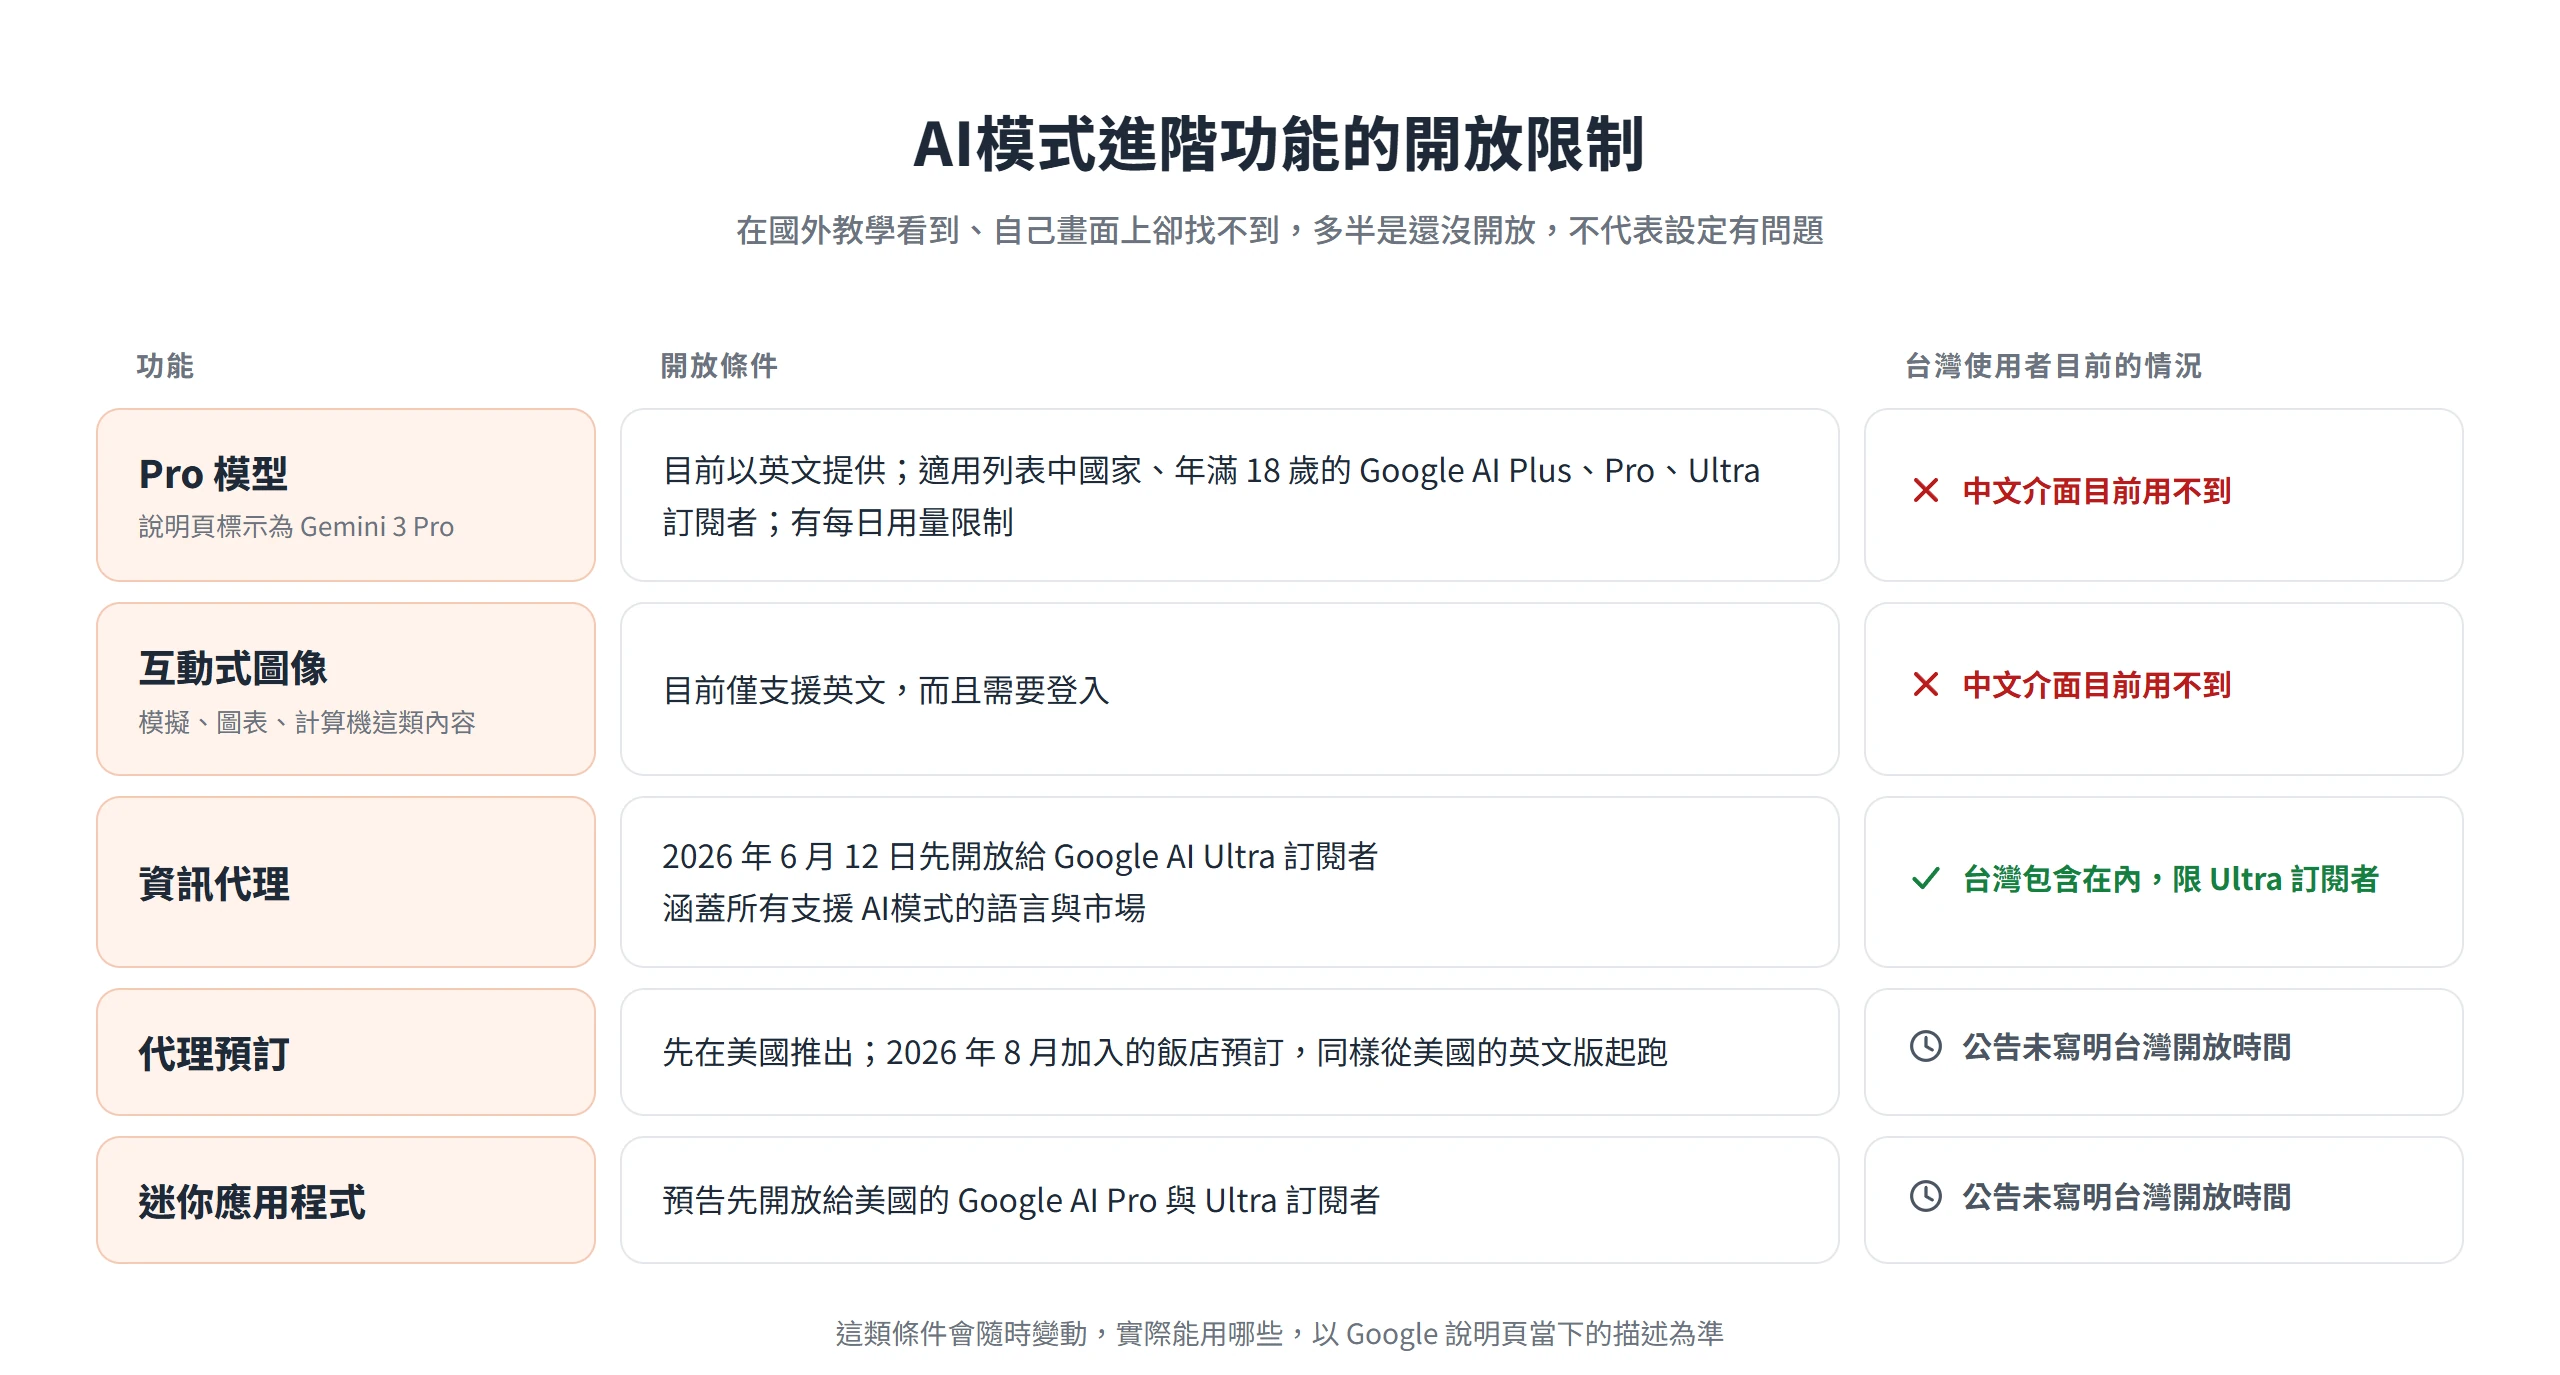This screenshot has height=1375, width=2560.
Task: Click the condition 預告先開放給美國的 Google AI Pro
Action: (1021, 1200)
